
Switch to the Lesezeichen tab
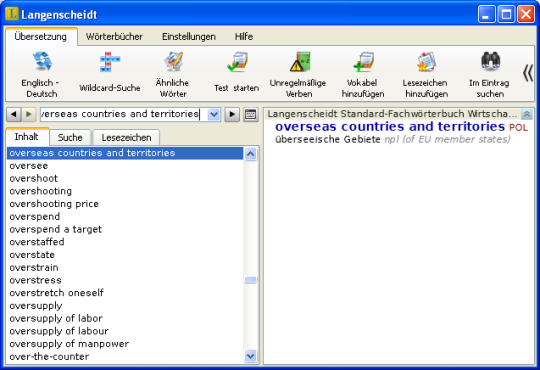point(126,138)
